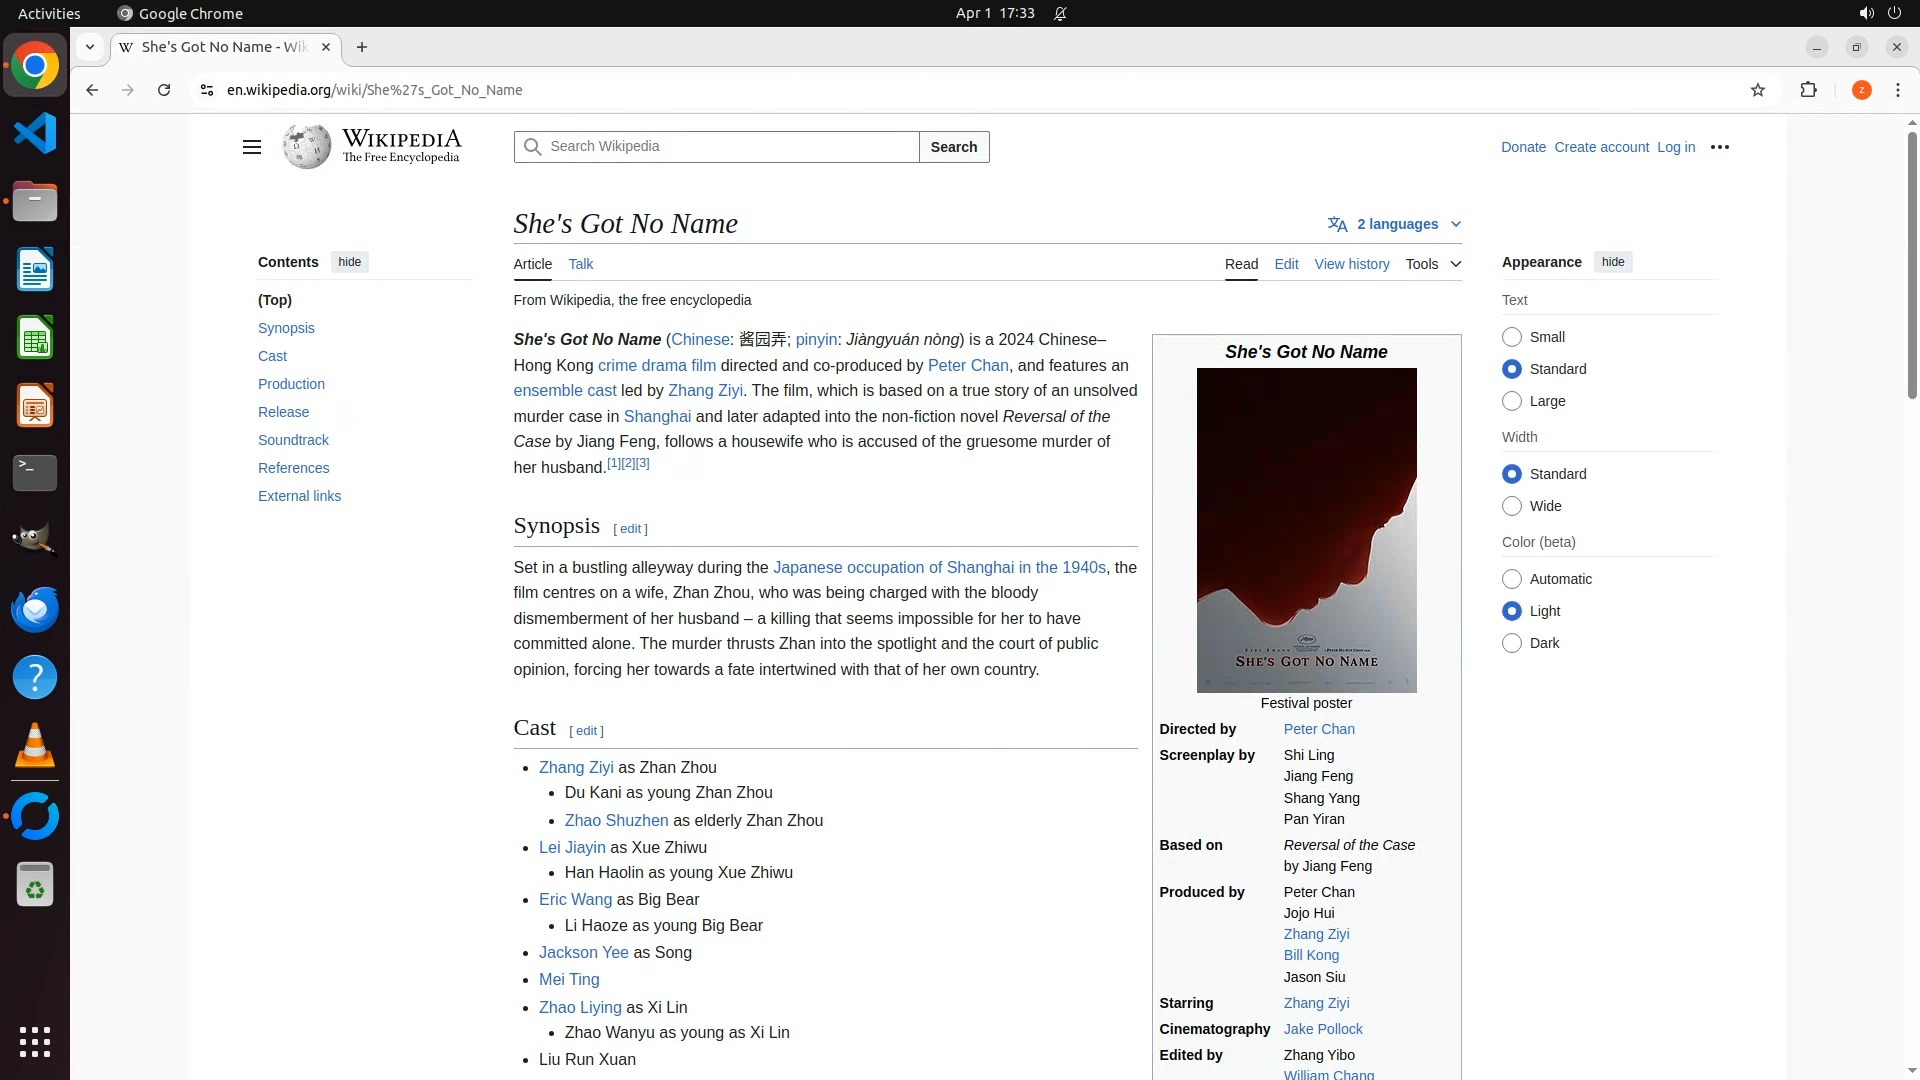The width and height of the screenshot is (1920, 1080).
Task: Hide the Contents sidebar
Action: (349, 262)
